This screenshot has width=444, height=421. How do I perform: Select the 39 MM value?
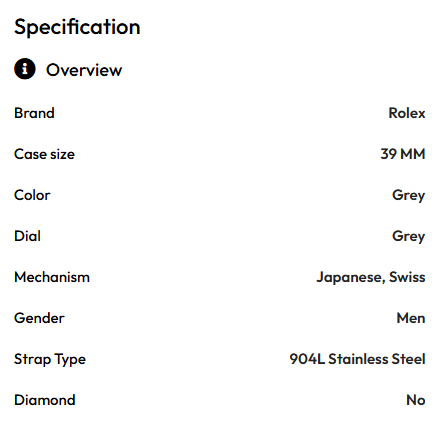pyautogui.click(x=403, y=154)
